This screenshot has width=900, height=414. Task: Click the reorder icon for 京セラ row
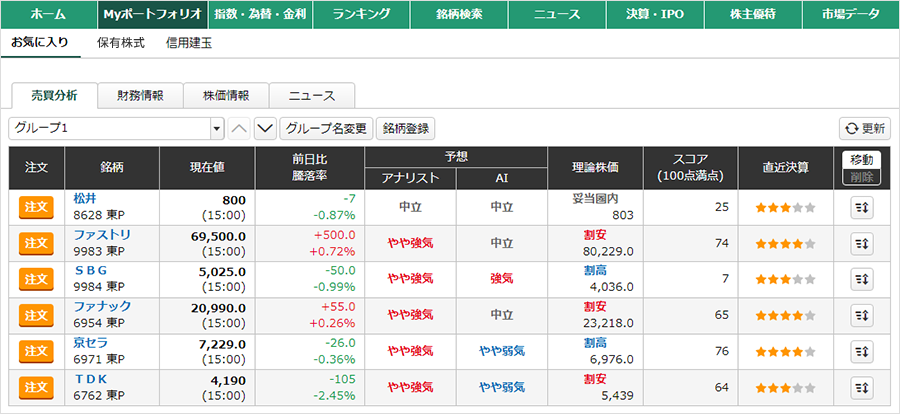point(862,351)
